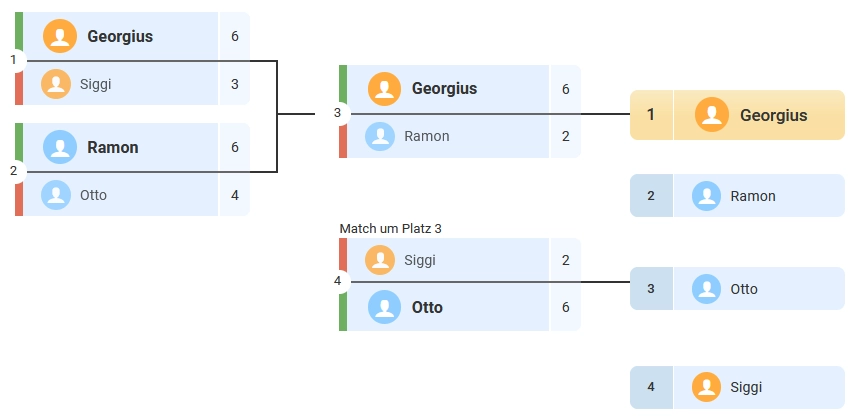Select the third-place Otto ranking entry

[737, 289]
